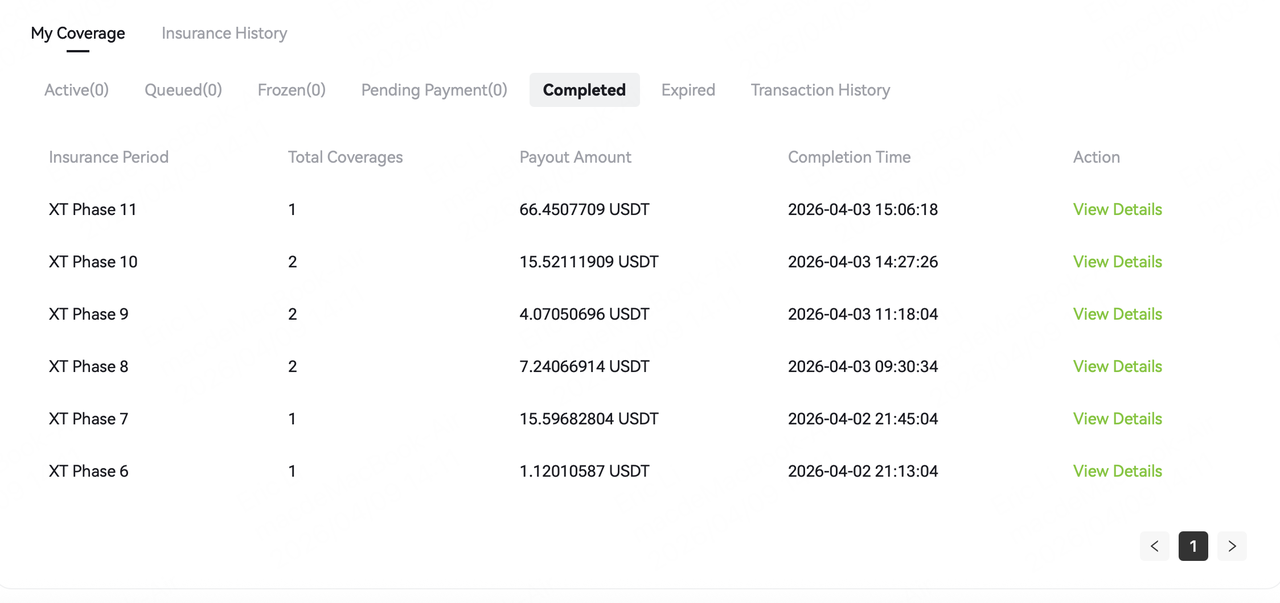Go to the previous page arrow
The image size is (1280, 603).
point(1154,546)
